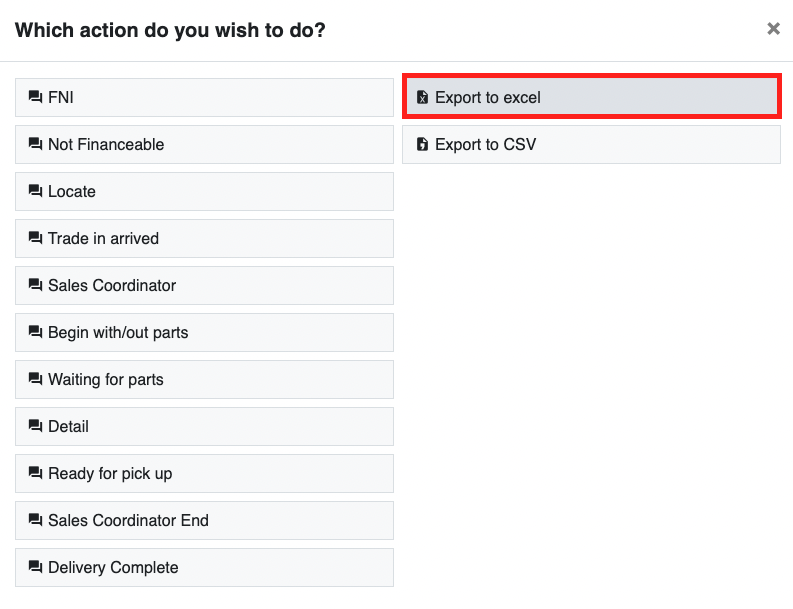793x609 pixels.
Task: Select the Export to excel action
Action: pyautogui.click(x=592, y=97)
